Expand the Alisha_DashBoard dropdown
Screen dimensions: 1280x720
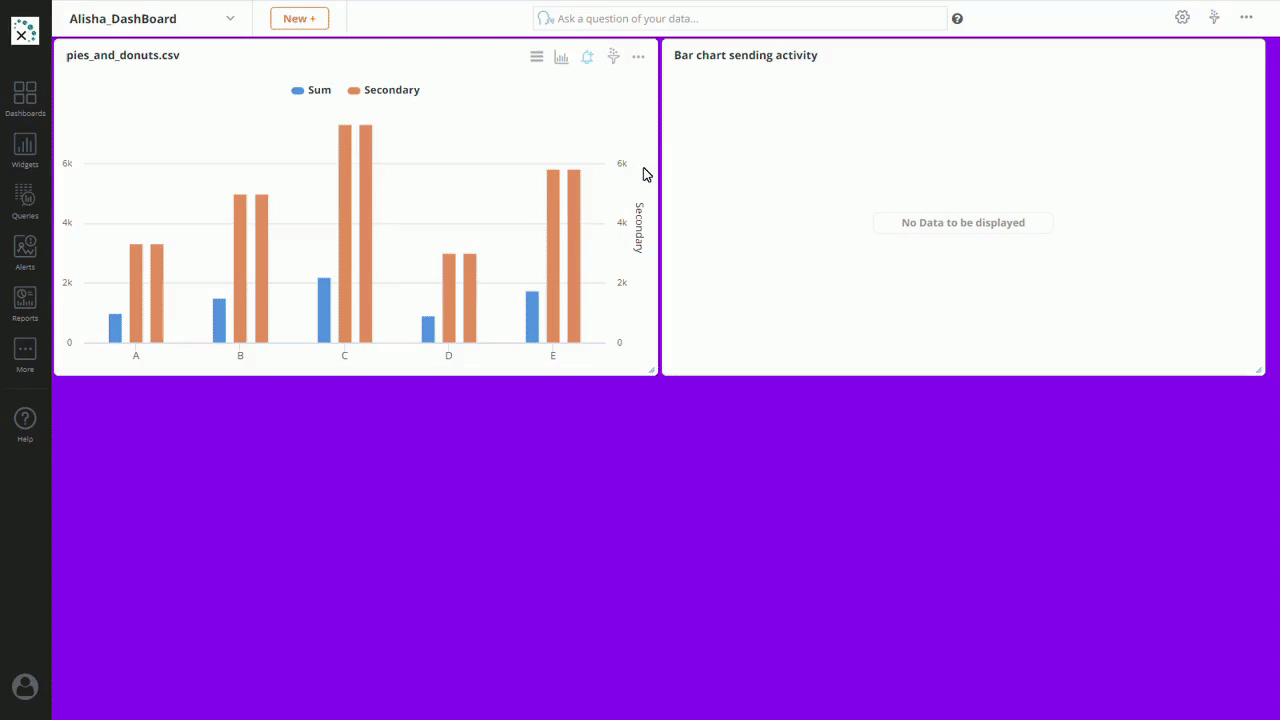pos(230,18)
